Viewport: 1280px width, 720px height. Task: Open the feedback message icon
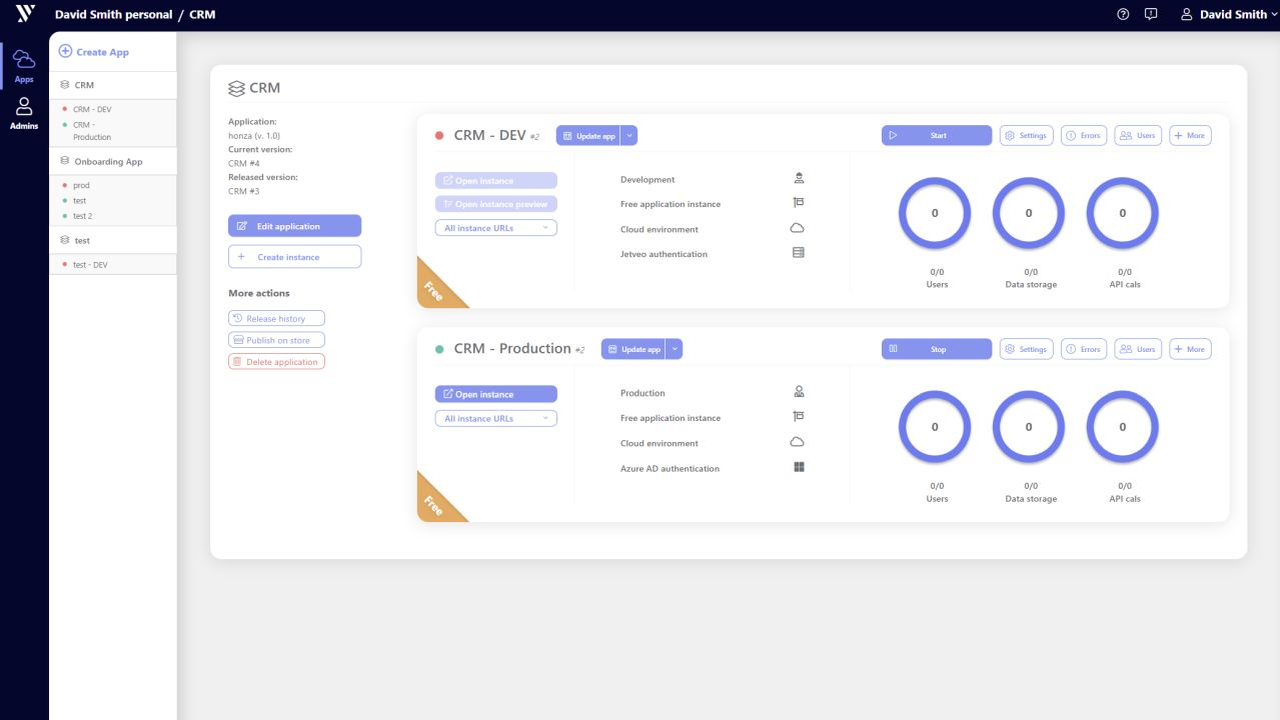(x=1151, y=14)
